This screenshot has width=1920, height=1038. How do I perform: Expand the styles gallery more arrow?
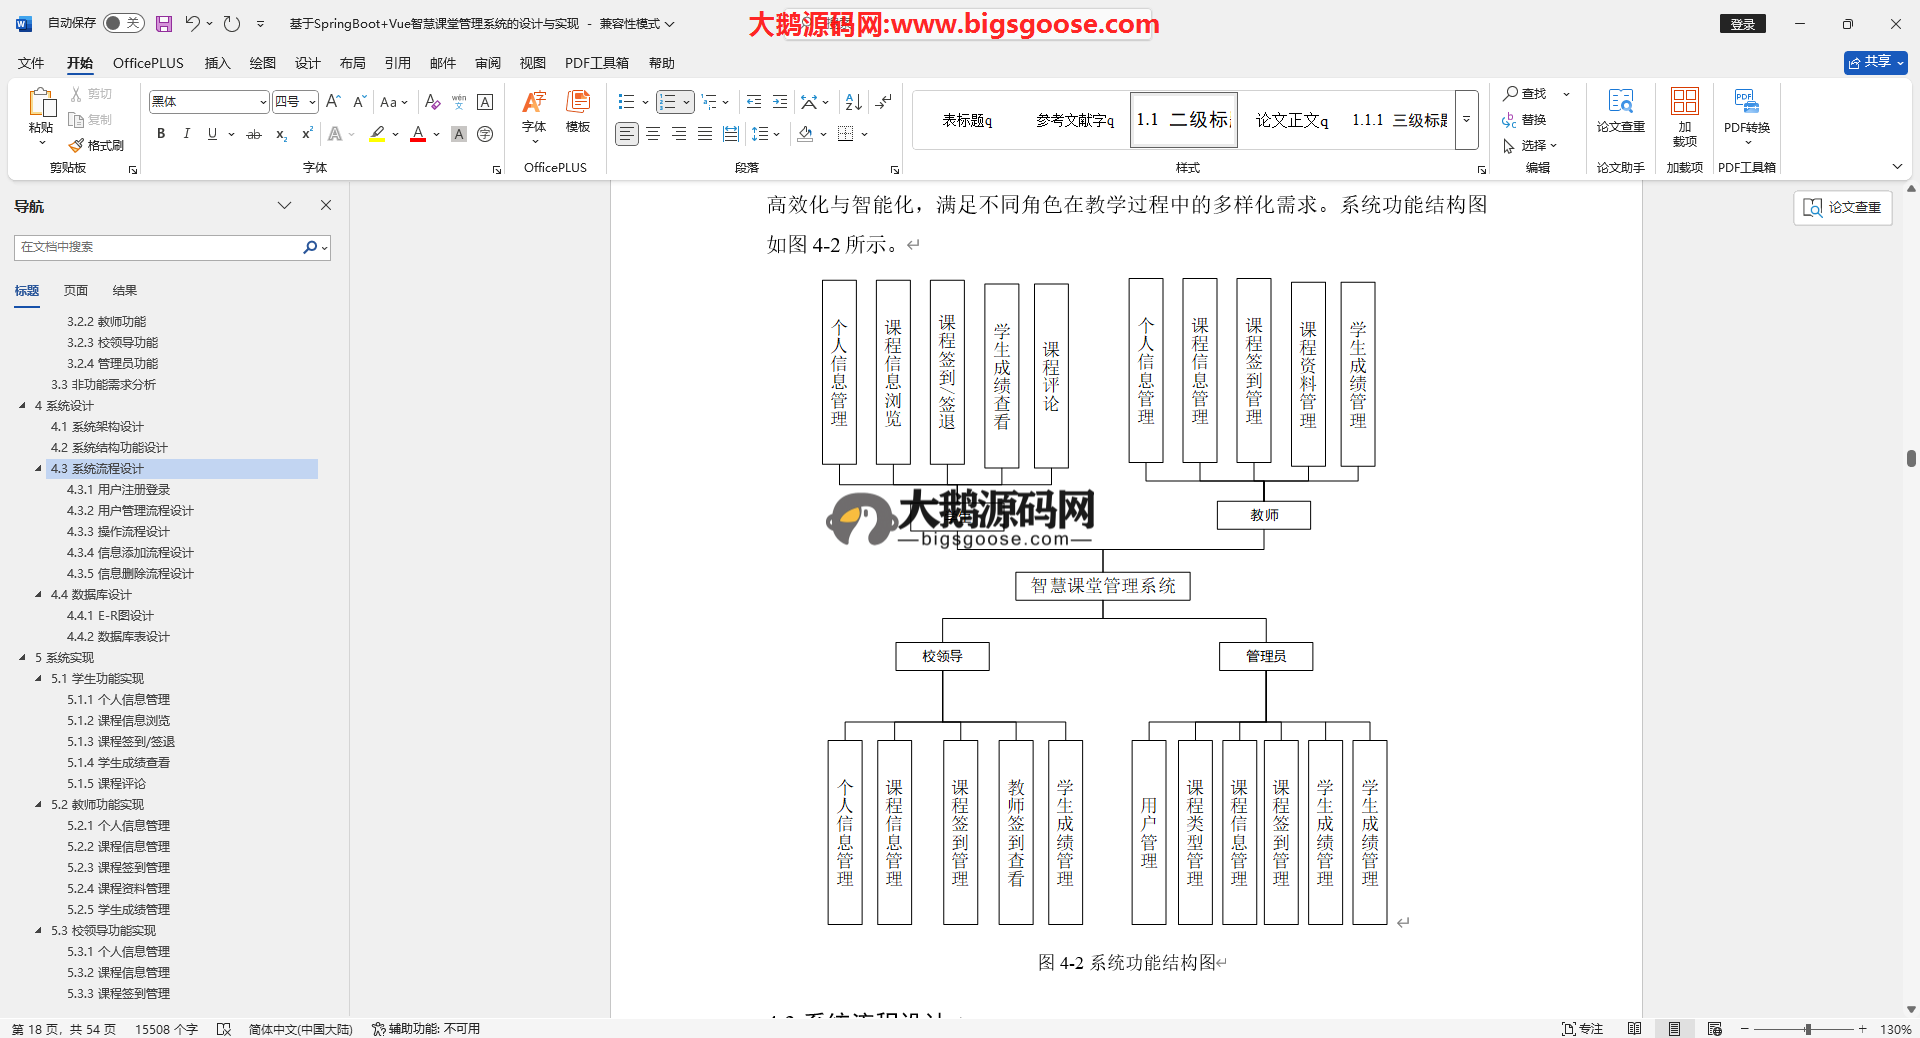pos(1466,120)
